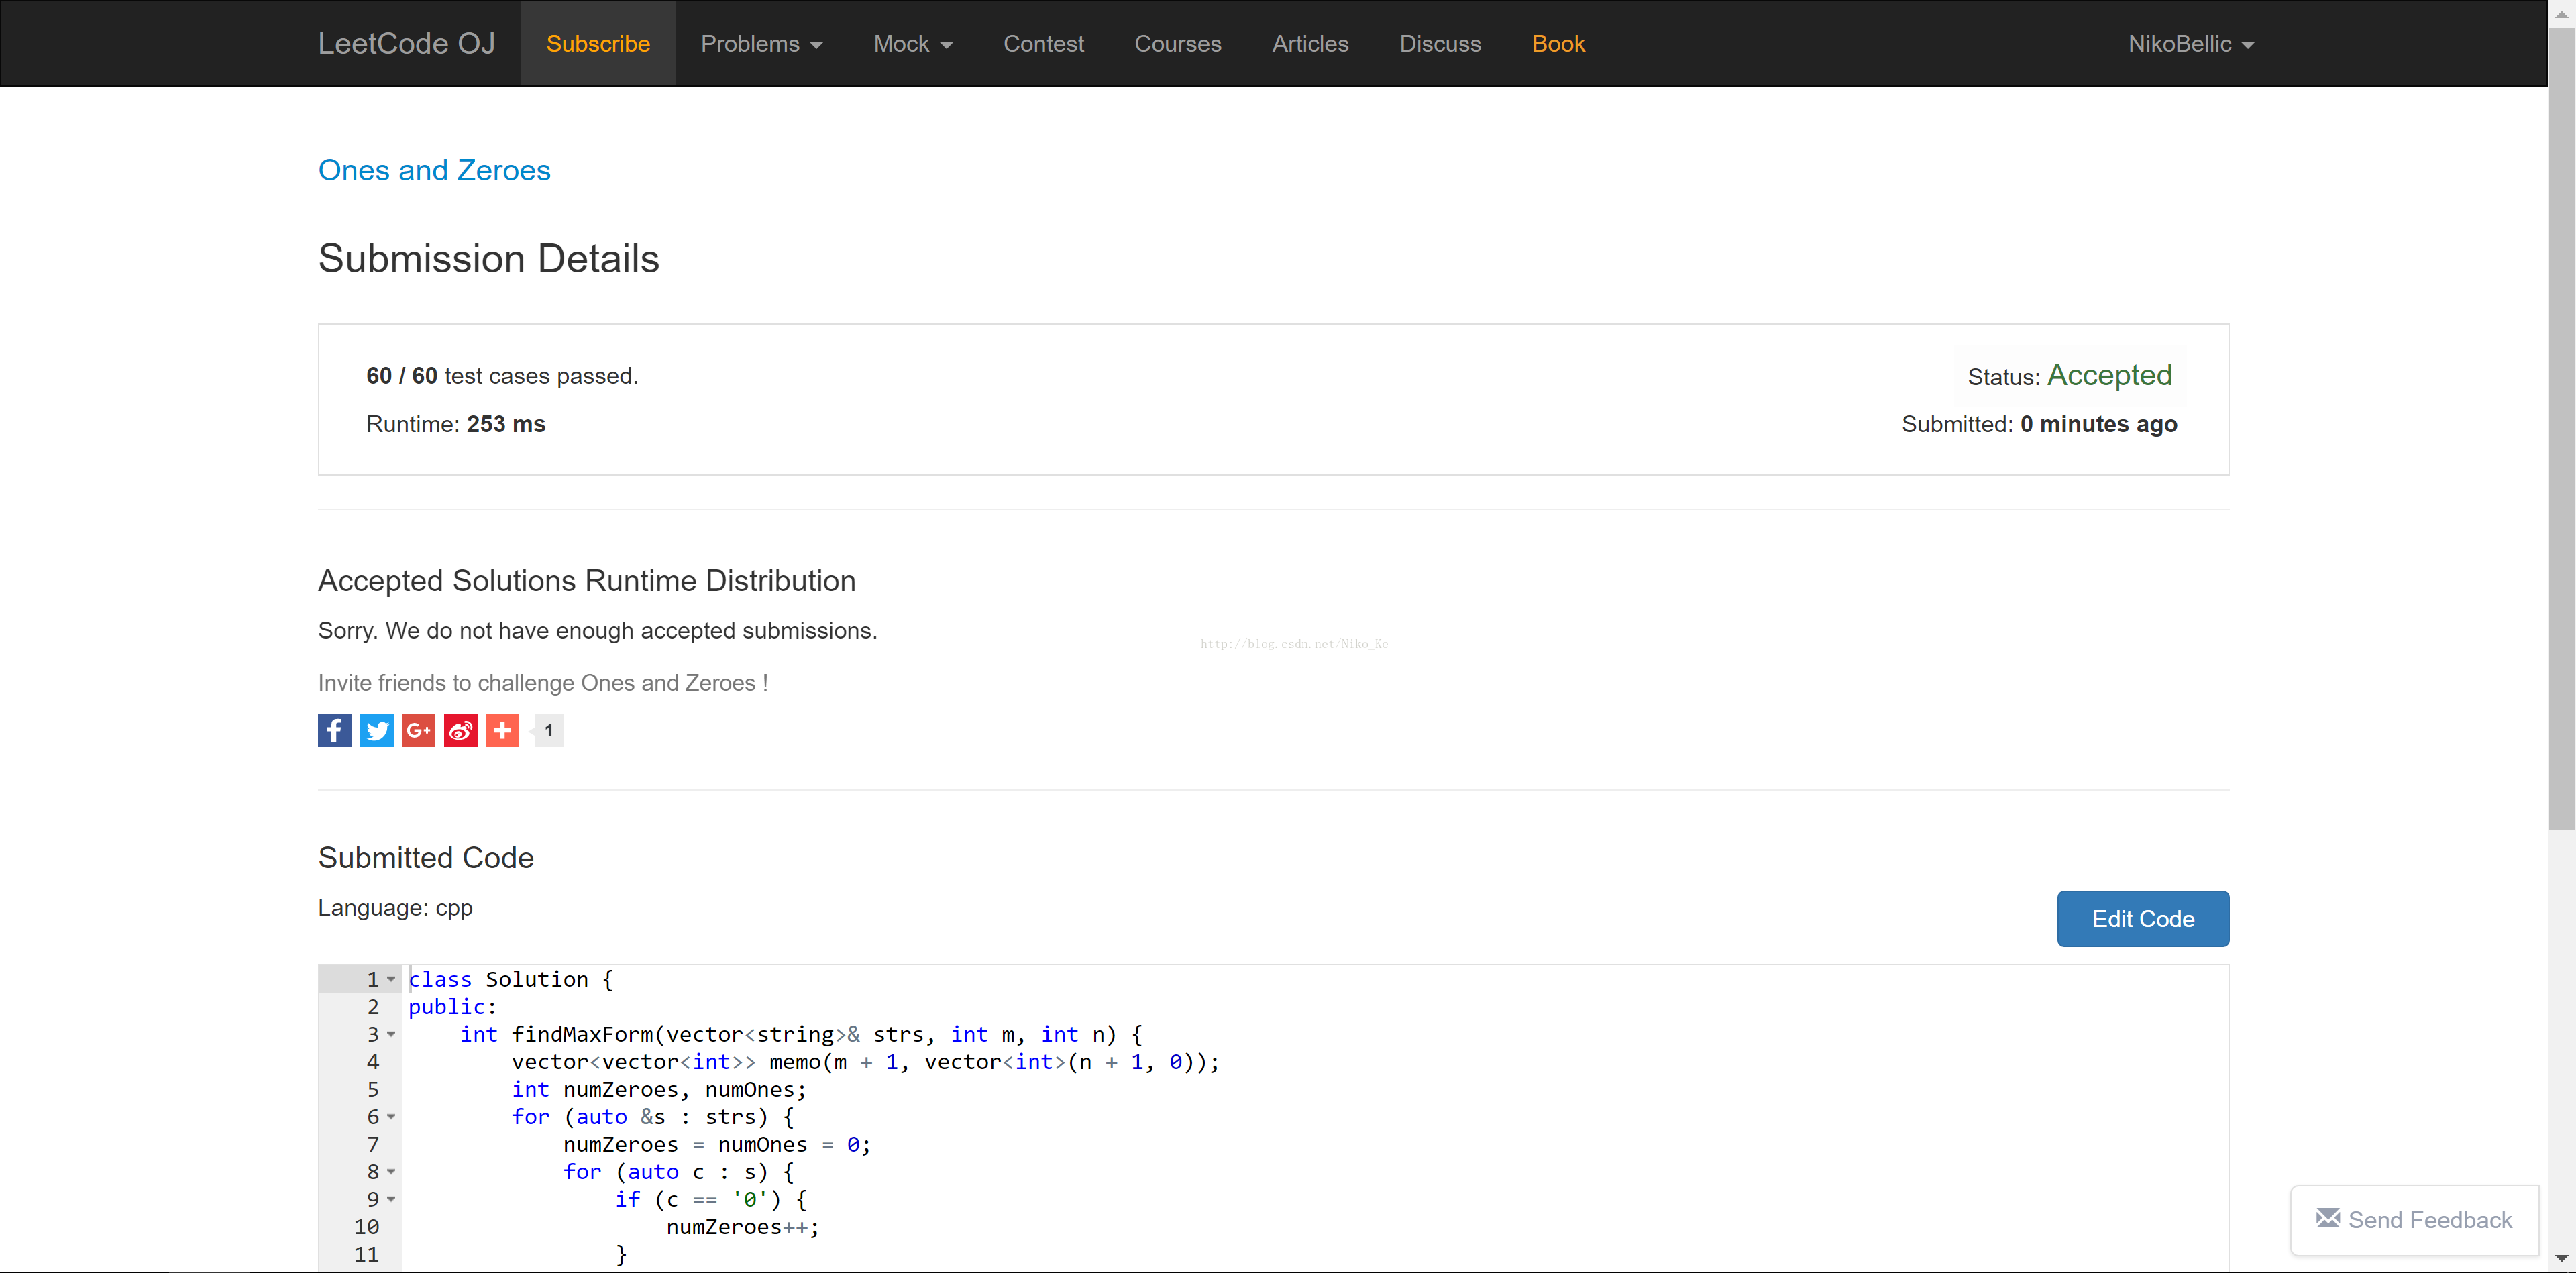Click 'Submitted Code' heading
Viewport: 2576px width, 1273px height.
426,858
